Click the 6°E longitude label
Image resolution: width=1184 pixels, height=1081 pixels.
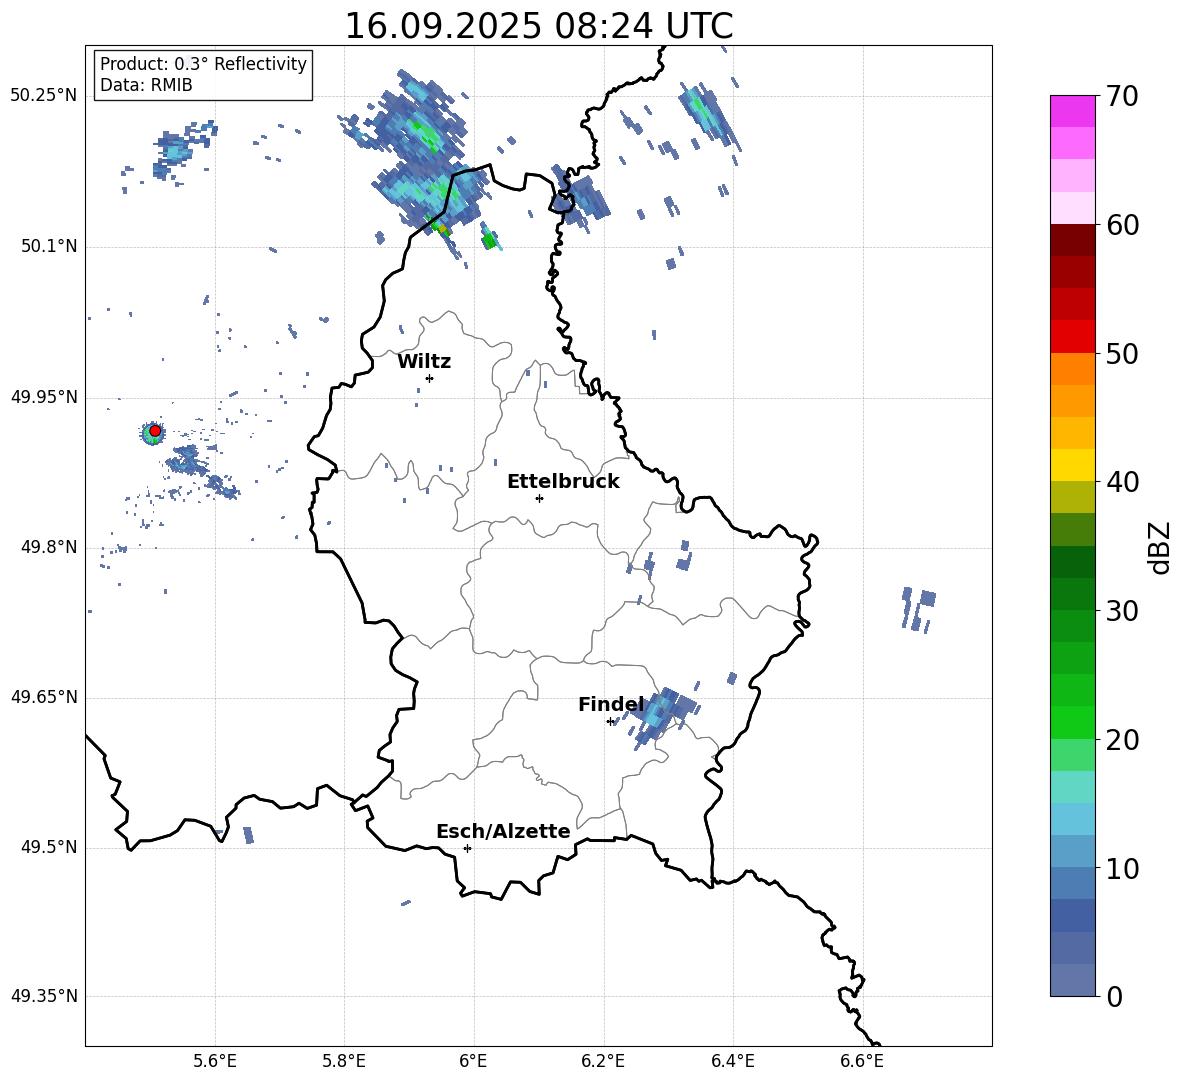click(x=473, y=1061)
